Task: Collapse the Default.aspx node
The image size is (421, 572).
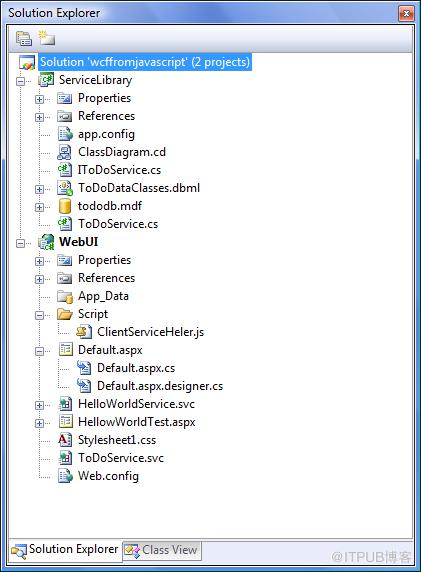Action: coord(39,351)
